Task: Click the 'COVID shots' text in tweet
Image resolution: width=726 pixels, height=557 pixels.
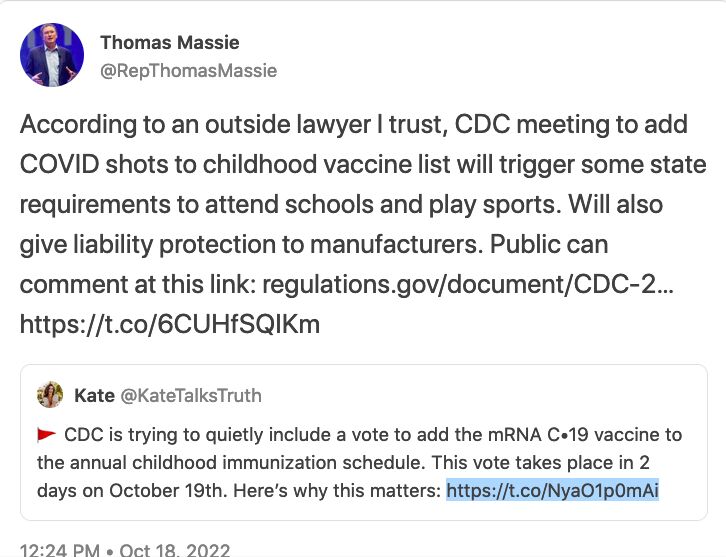Action: coord(94,164)
